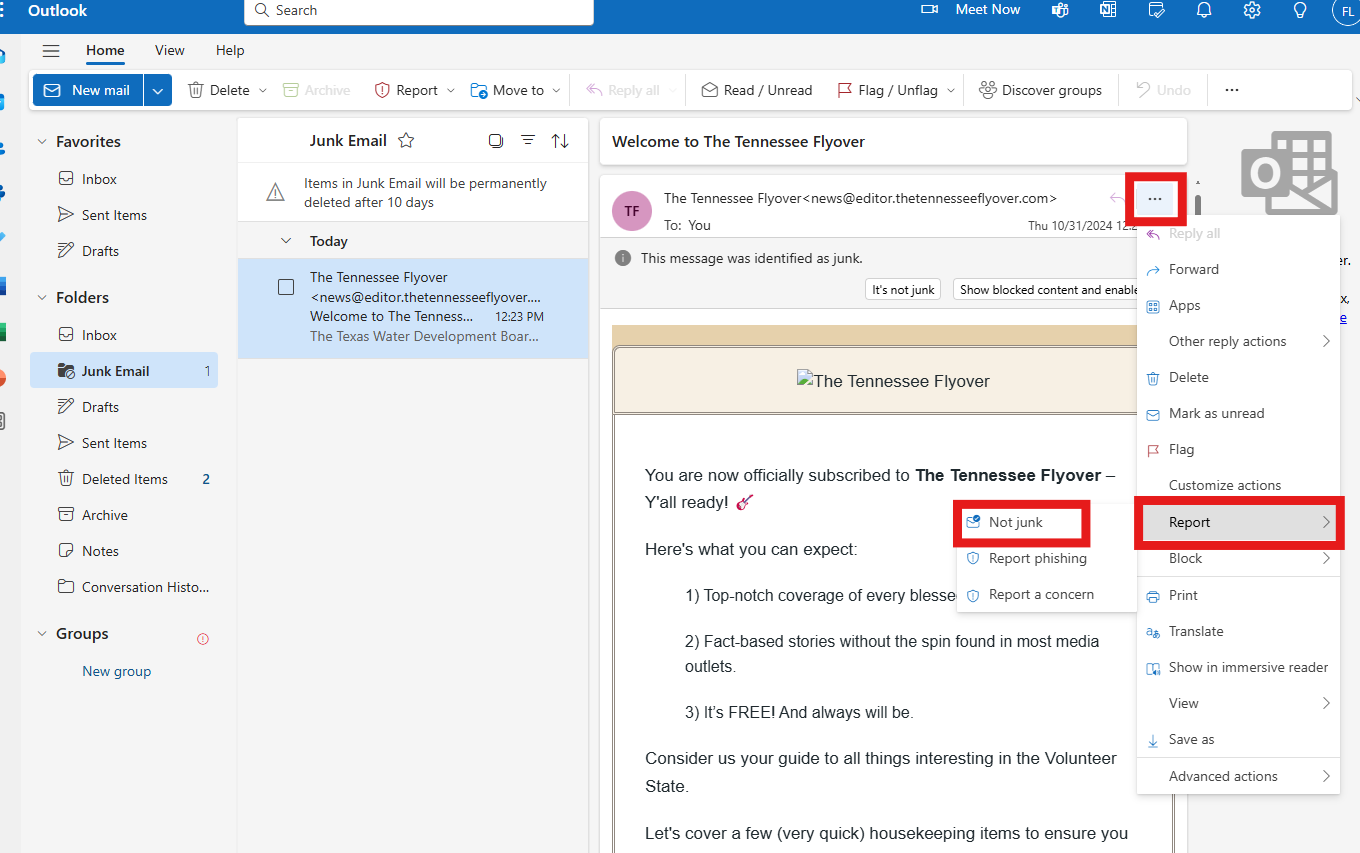Select Print in the context menu
Screen dimensions: 1360x853
click(1238, 595)
